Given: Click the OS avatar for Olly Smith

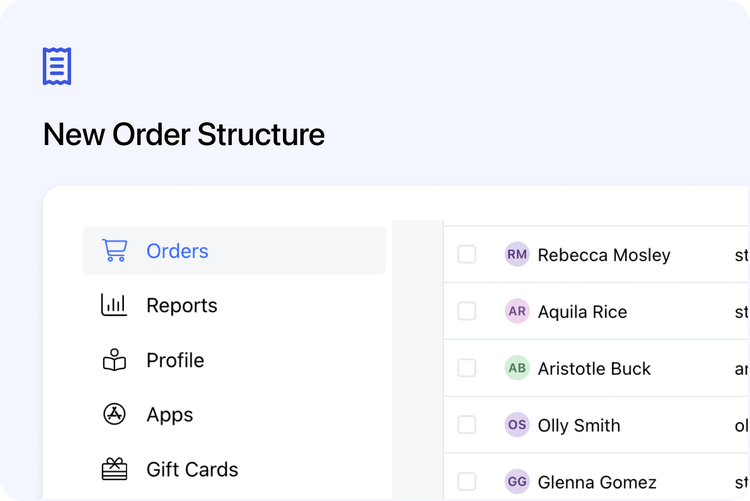Looking at the screenshot, I should (517, 424).
